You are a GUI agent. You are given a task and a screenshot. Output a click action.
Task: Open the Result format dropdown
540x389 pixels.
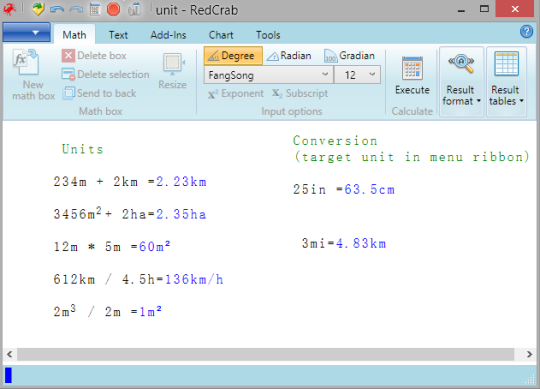461,82
